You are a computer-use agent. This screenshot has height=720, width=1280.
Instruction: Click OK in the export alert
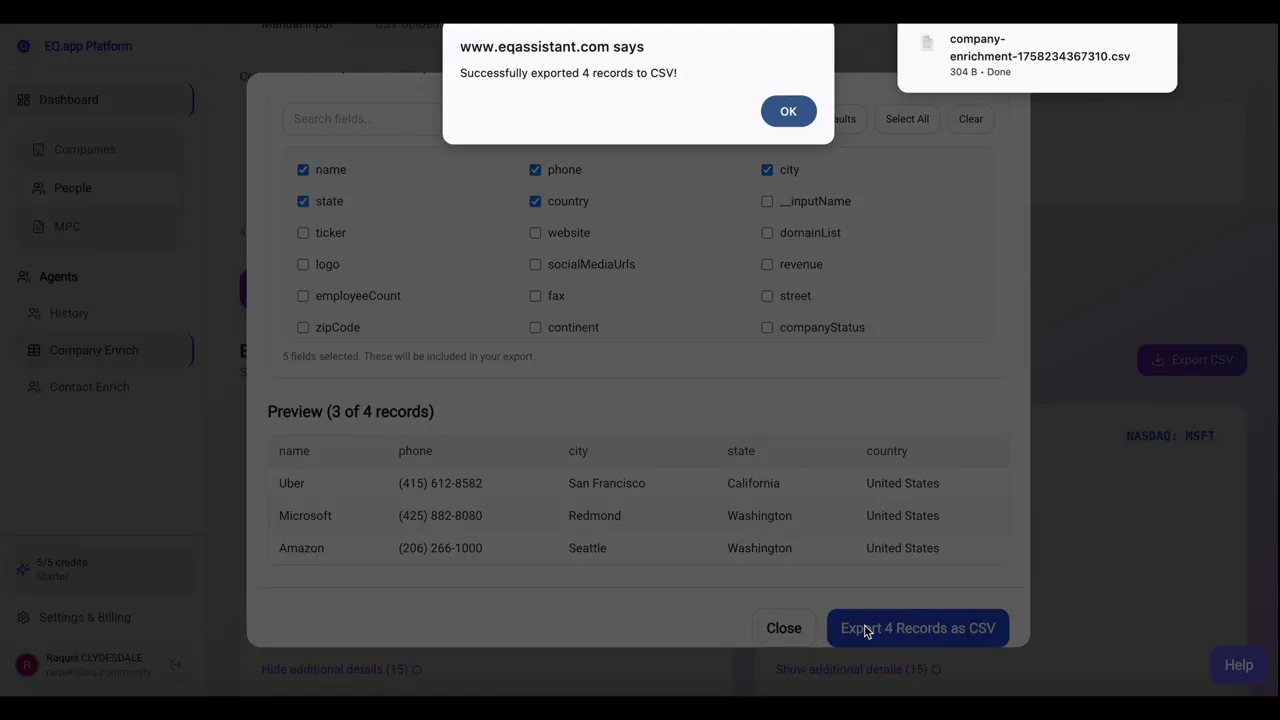(788, 111)
